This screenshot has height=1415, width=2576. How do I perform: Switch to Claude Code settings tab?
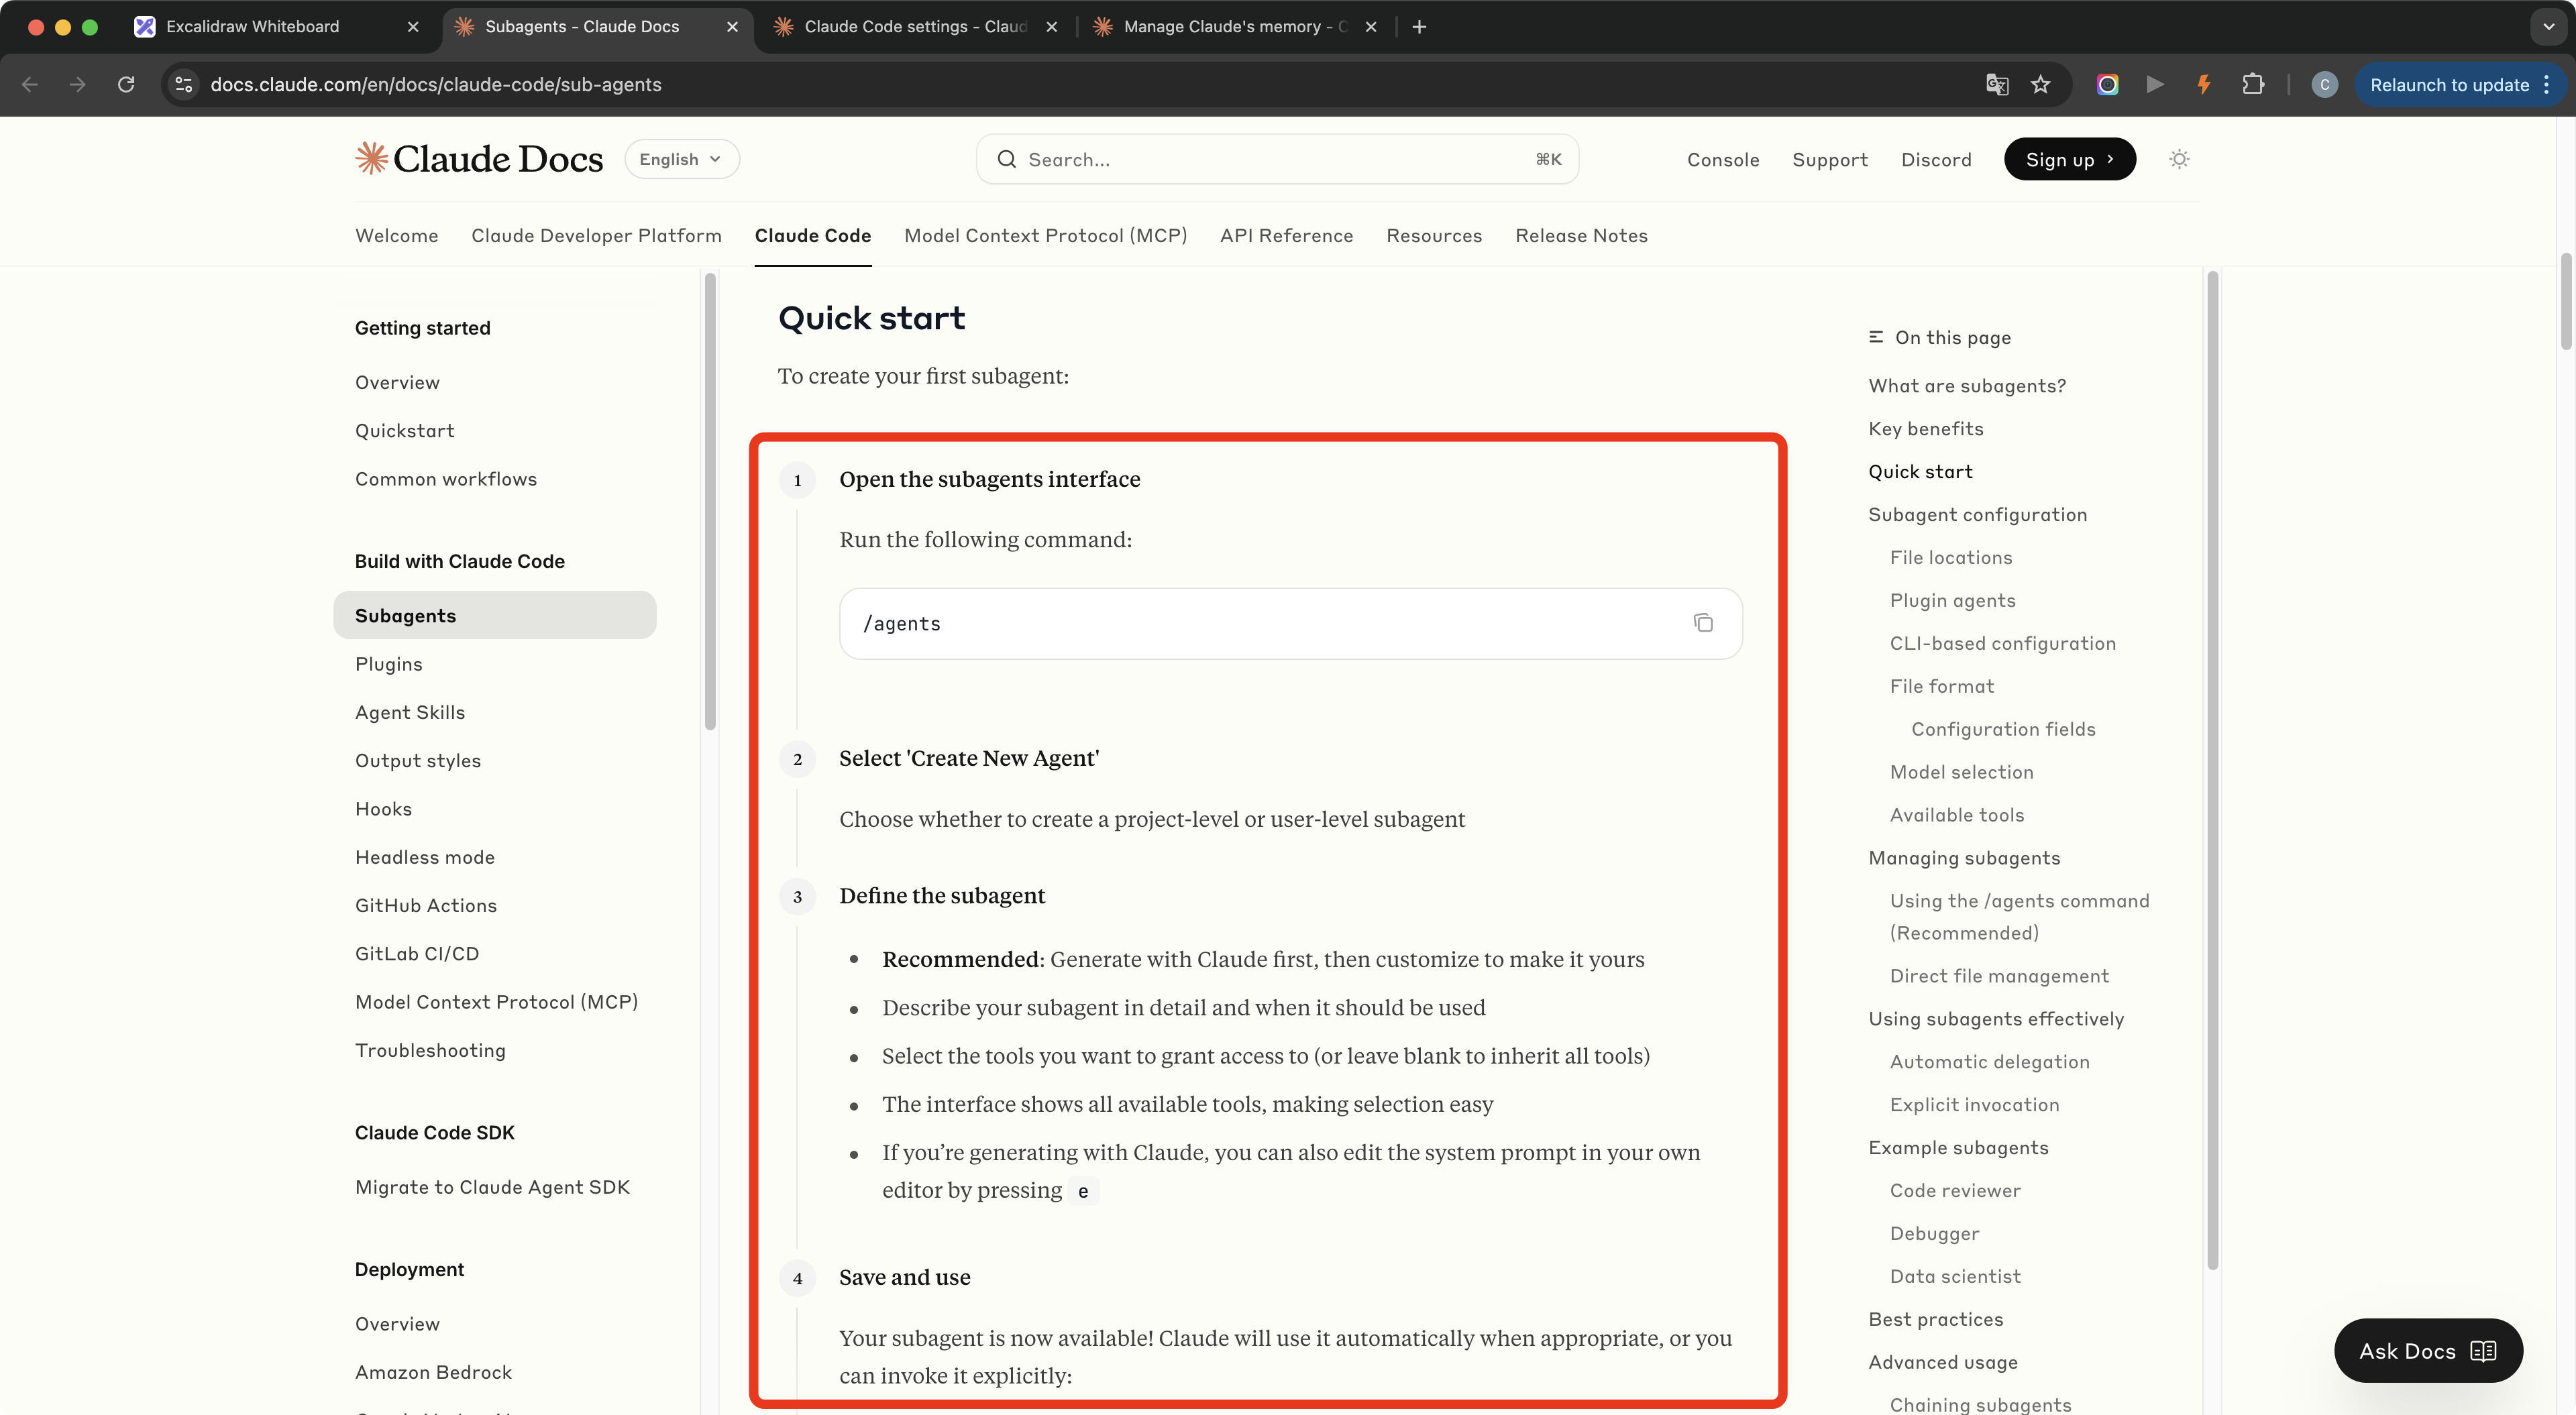(915, 27)
